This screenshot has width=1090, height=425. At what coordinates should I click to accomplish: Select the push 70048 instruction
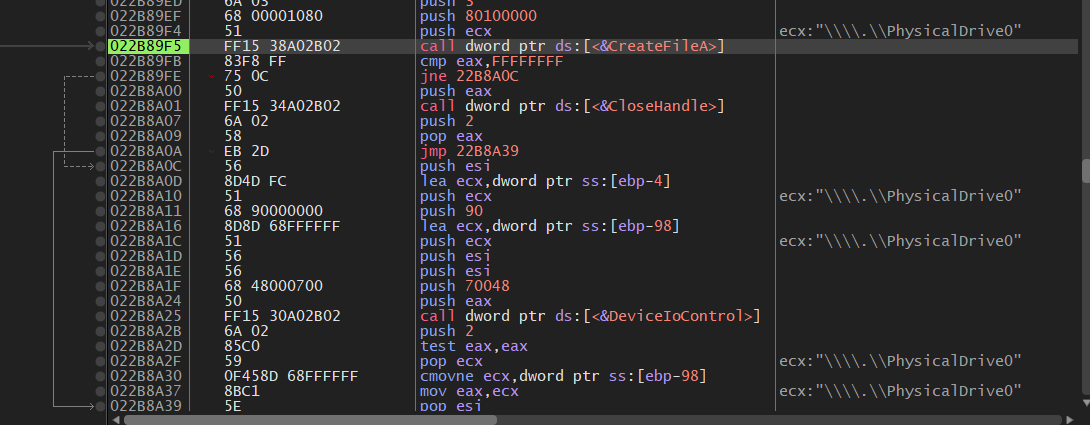pyautogui.click(x=462, y=286)
